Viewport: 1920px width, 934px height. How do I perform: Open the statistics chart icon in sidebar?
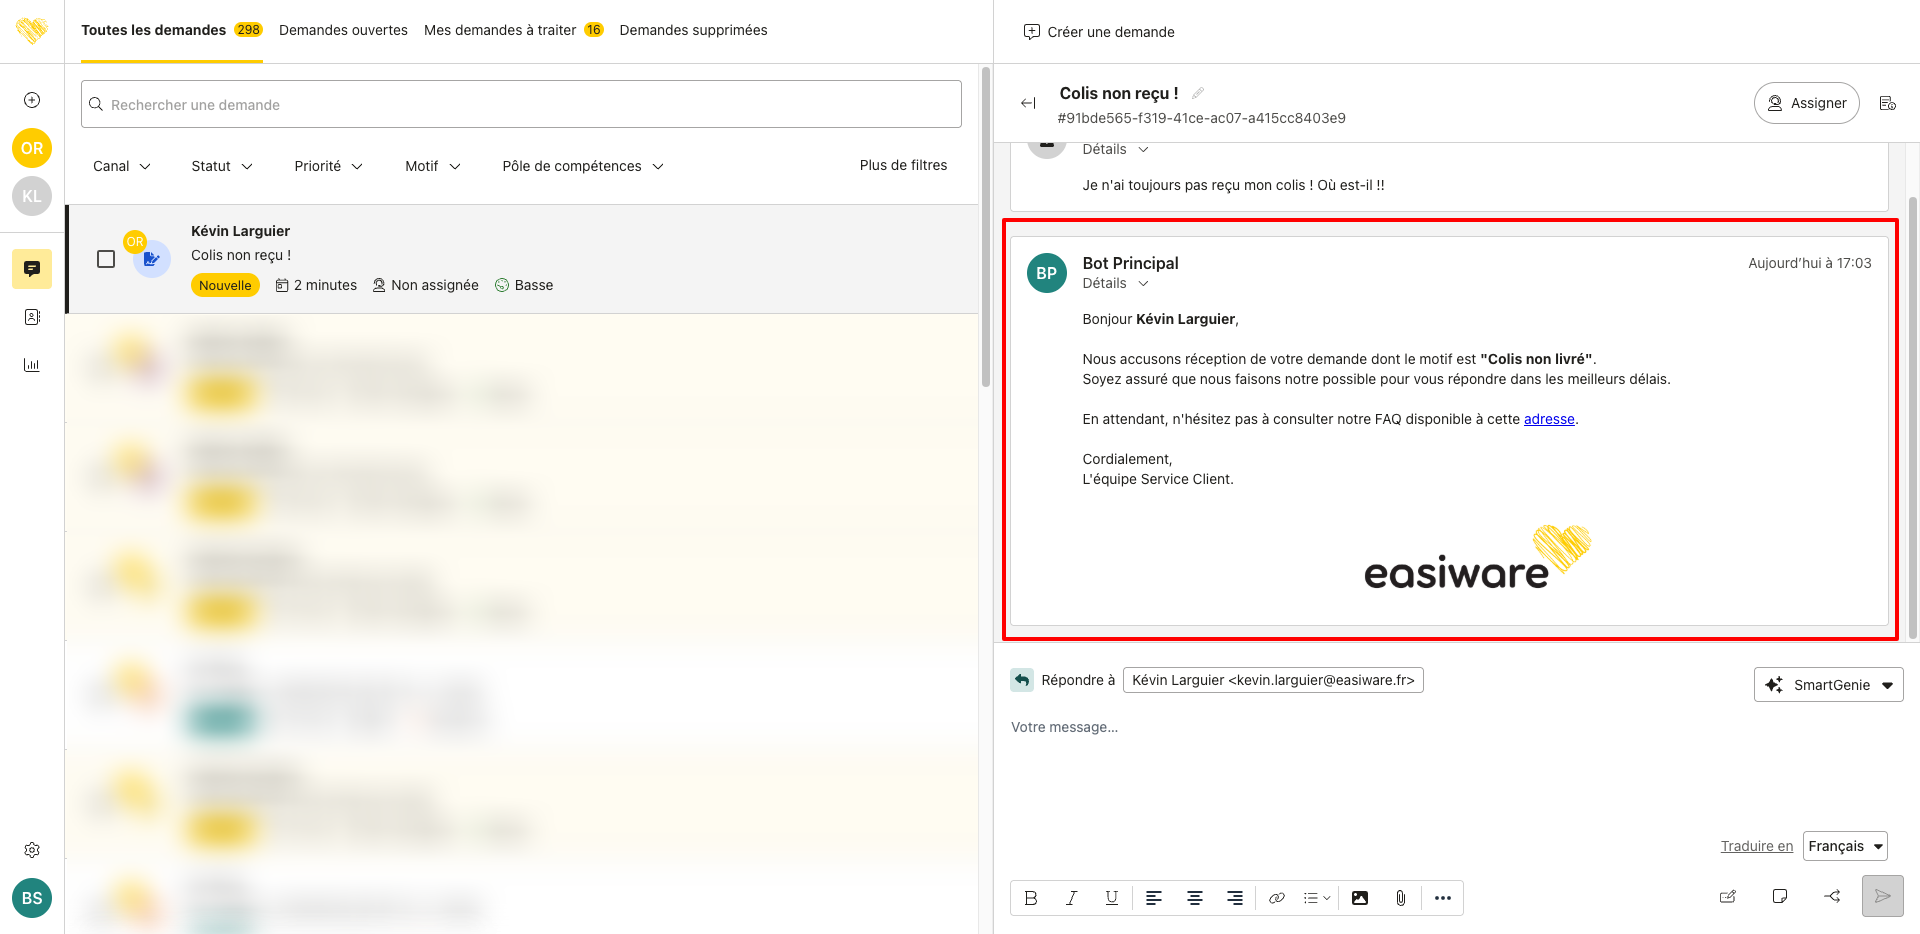coord(32,365)
